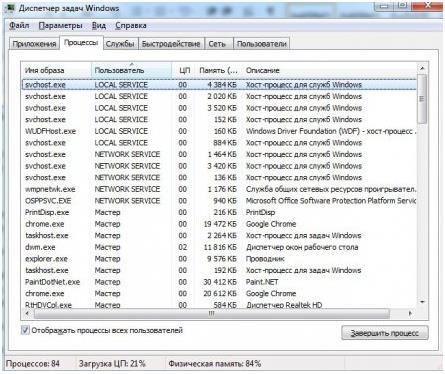Open the Параметры menu
The image size is (445, 374).
[x=60, y=25]
